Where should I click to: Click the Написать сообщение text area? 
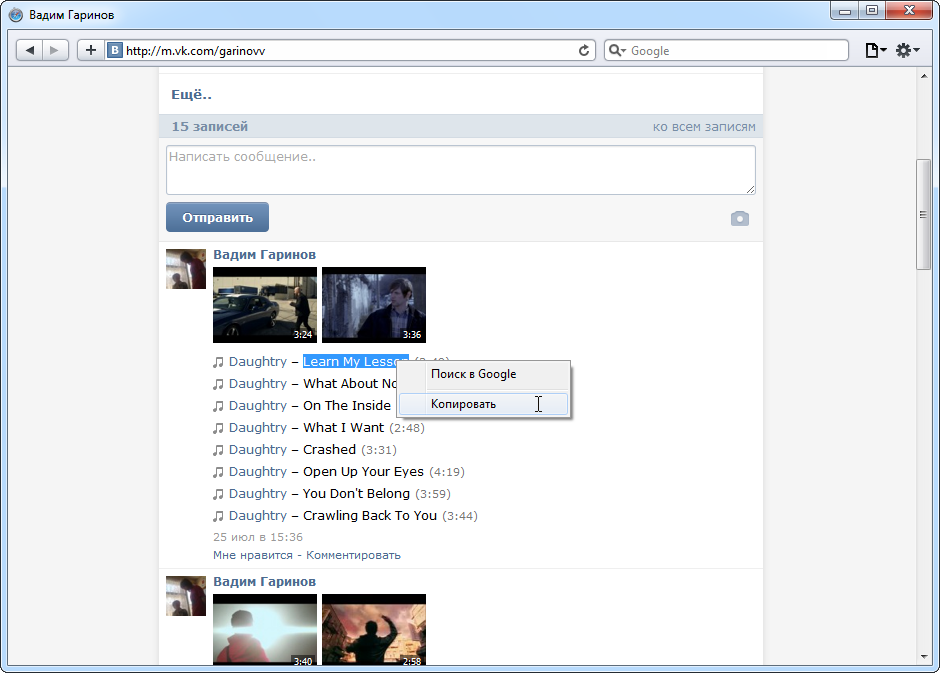(460, 170)
